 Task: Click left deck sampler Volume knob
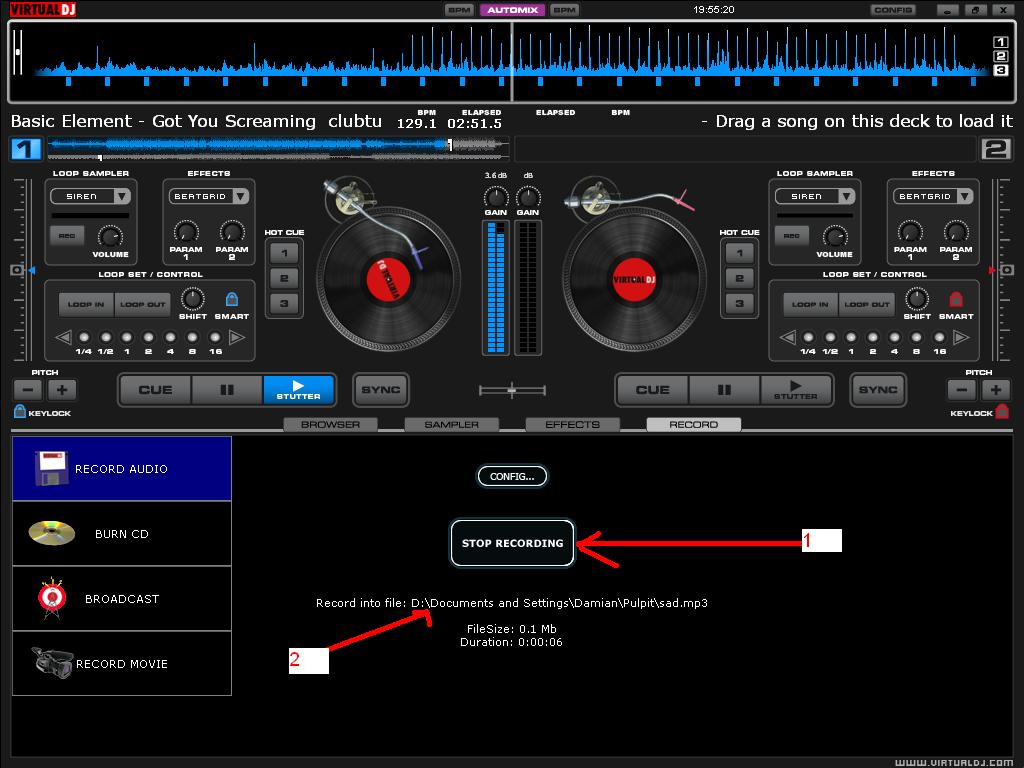click(x=110, y=236)
